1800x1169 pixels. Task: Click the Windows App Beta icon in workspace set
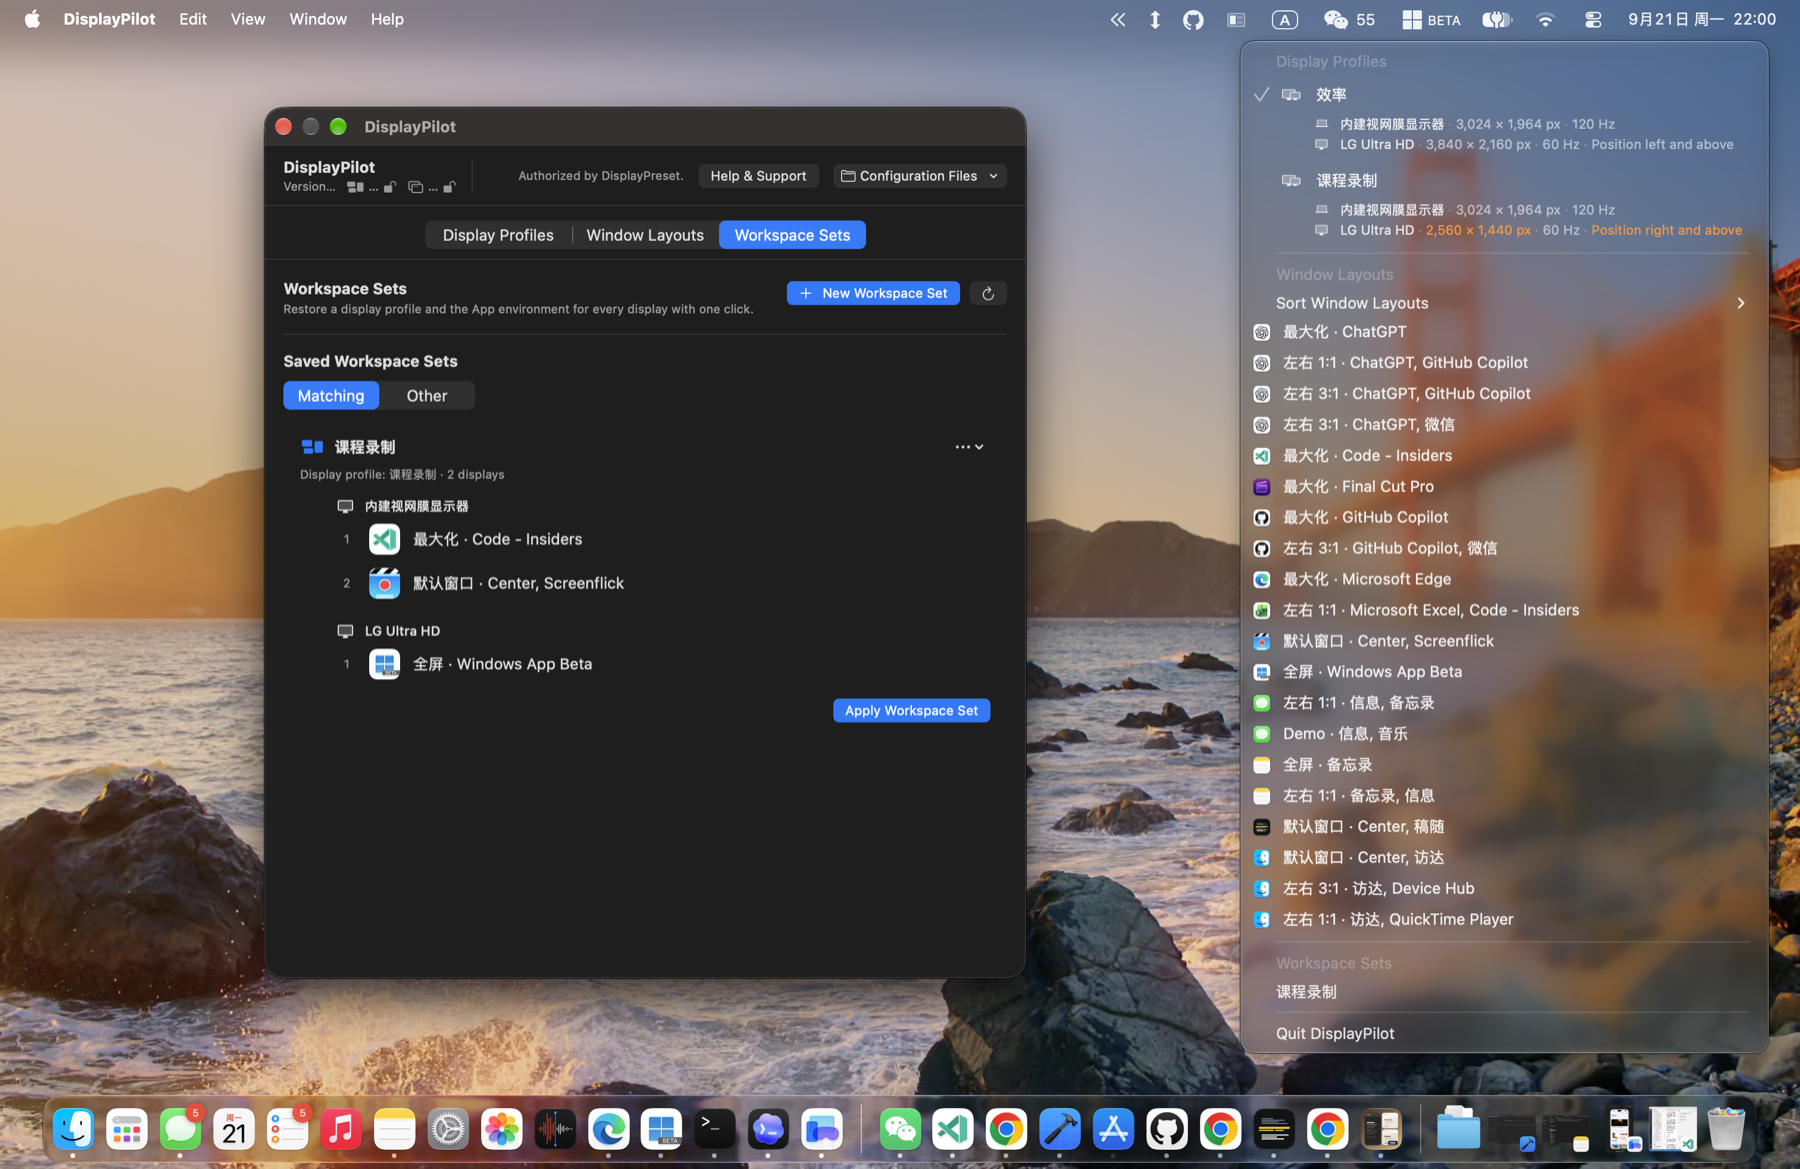click(384, 664)
